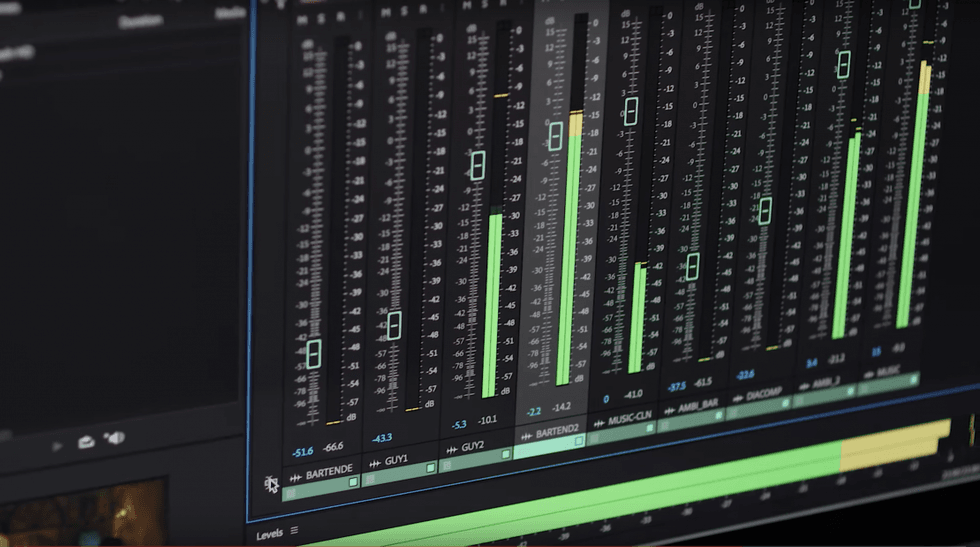Click BARTEND2 volume value -2.2
Viewport: 980px width, 547px height.
(x=534, y=411)
